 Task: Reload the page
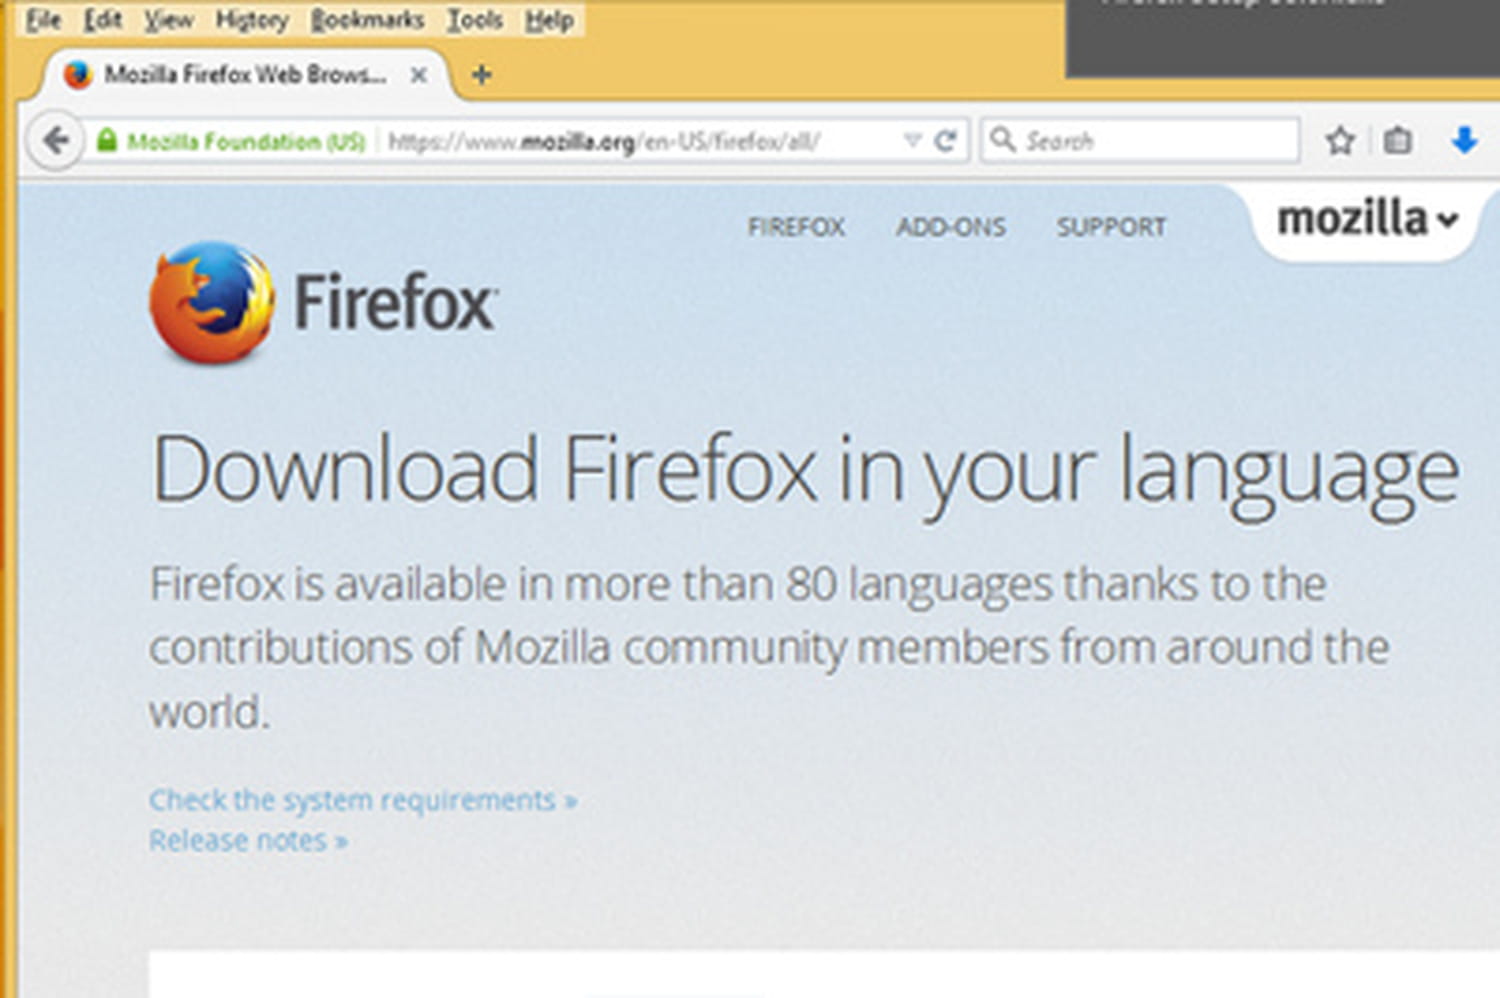(945, 141)
